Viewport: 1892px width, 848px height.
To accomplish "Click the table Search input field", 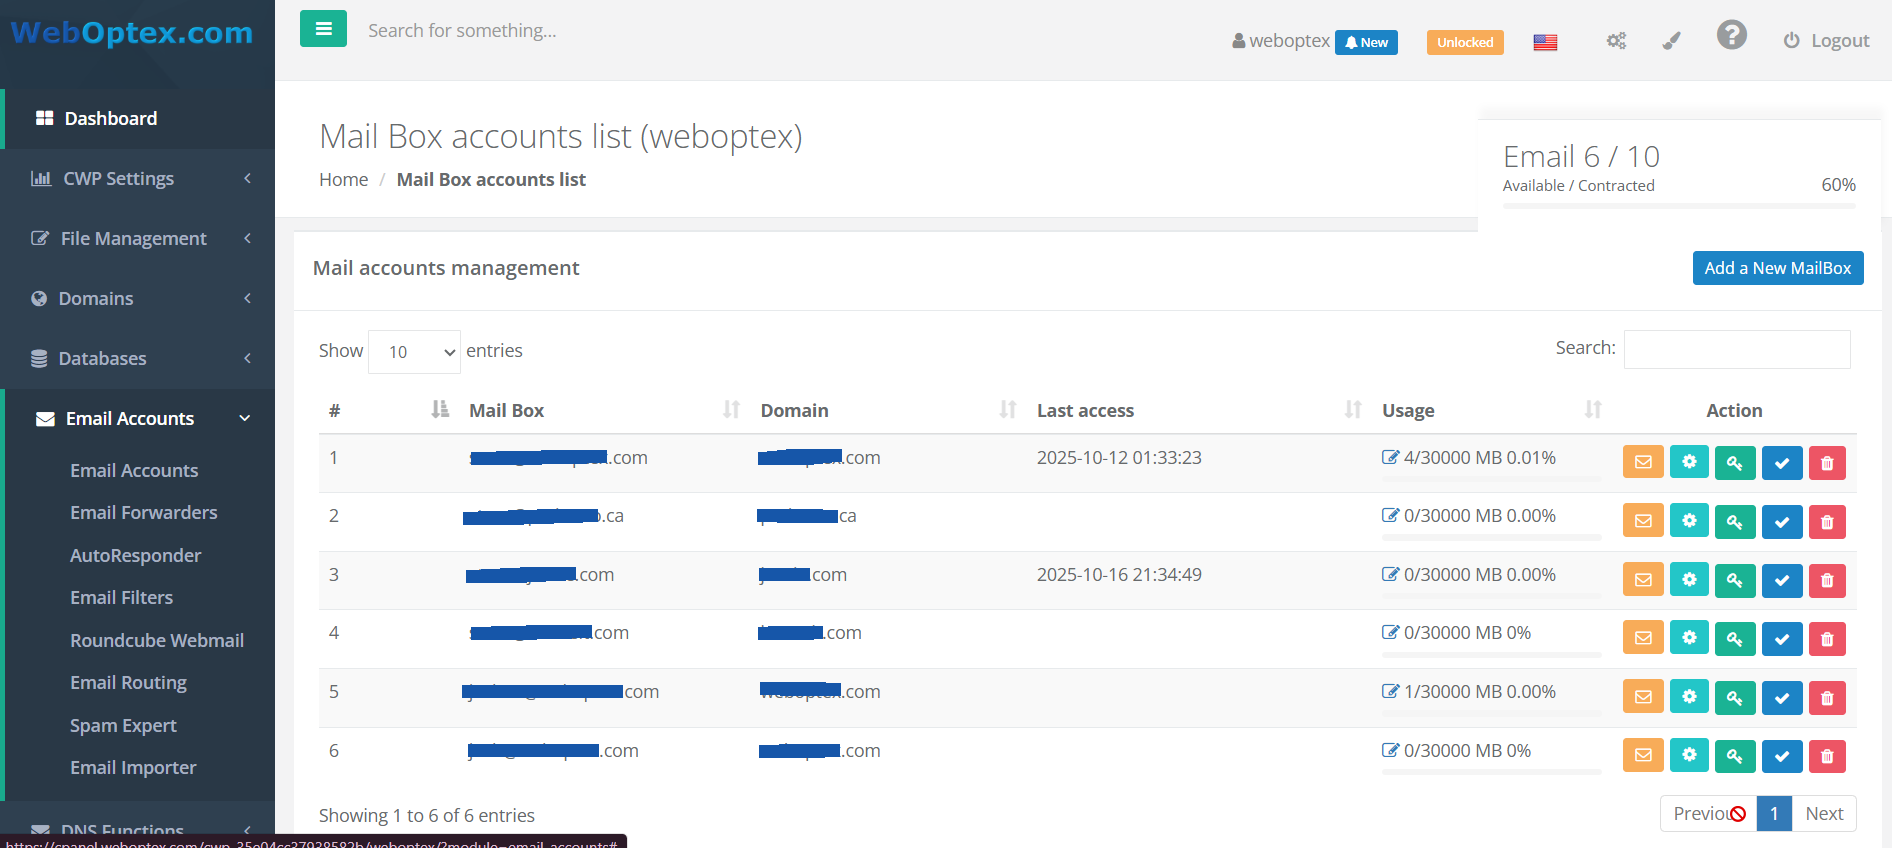I will (x=1736, y=349).
